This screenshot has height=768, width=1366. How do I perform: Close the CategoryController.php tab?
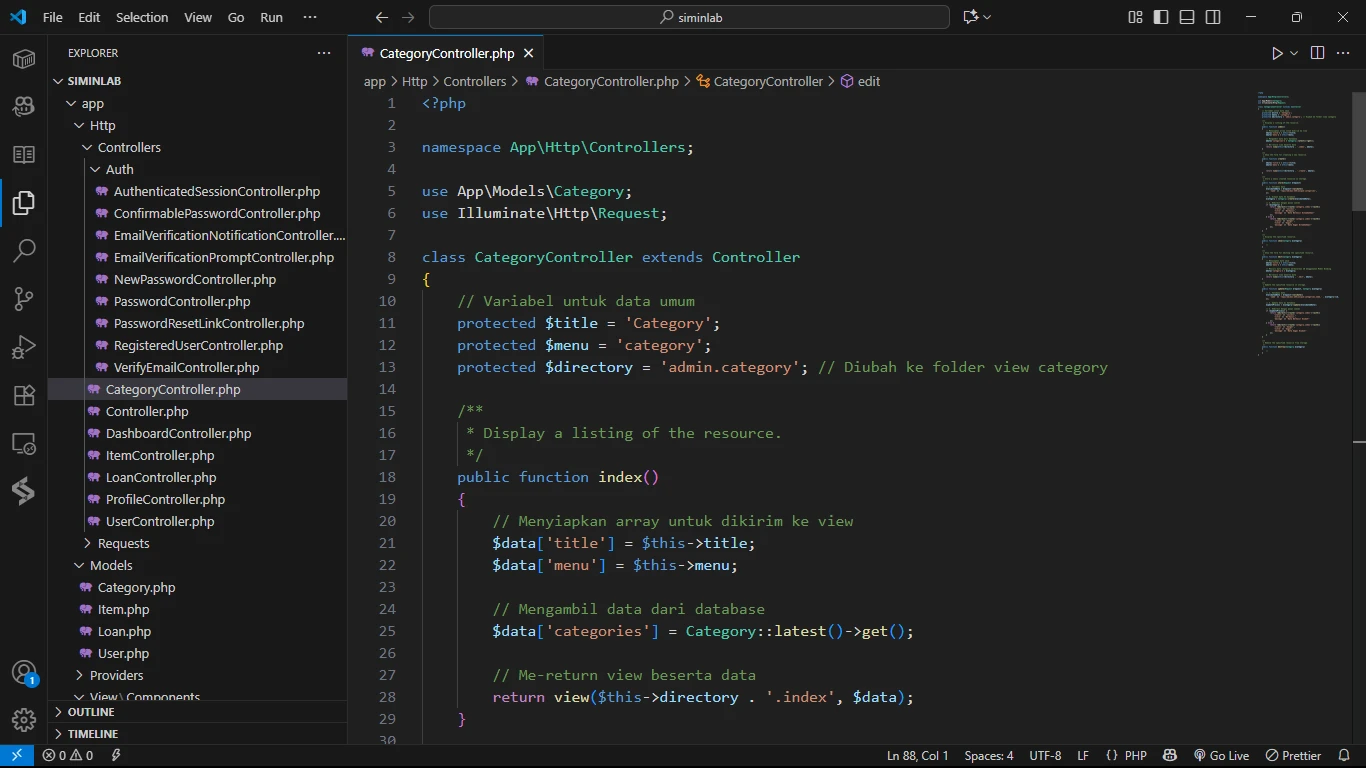click(x=529, y=53)
